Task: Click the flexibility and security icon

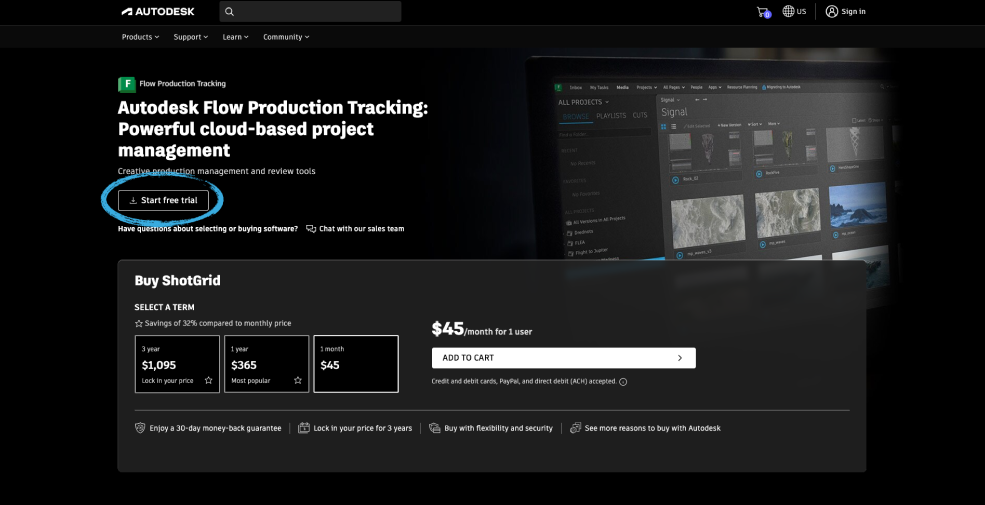Action: 435,428
